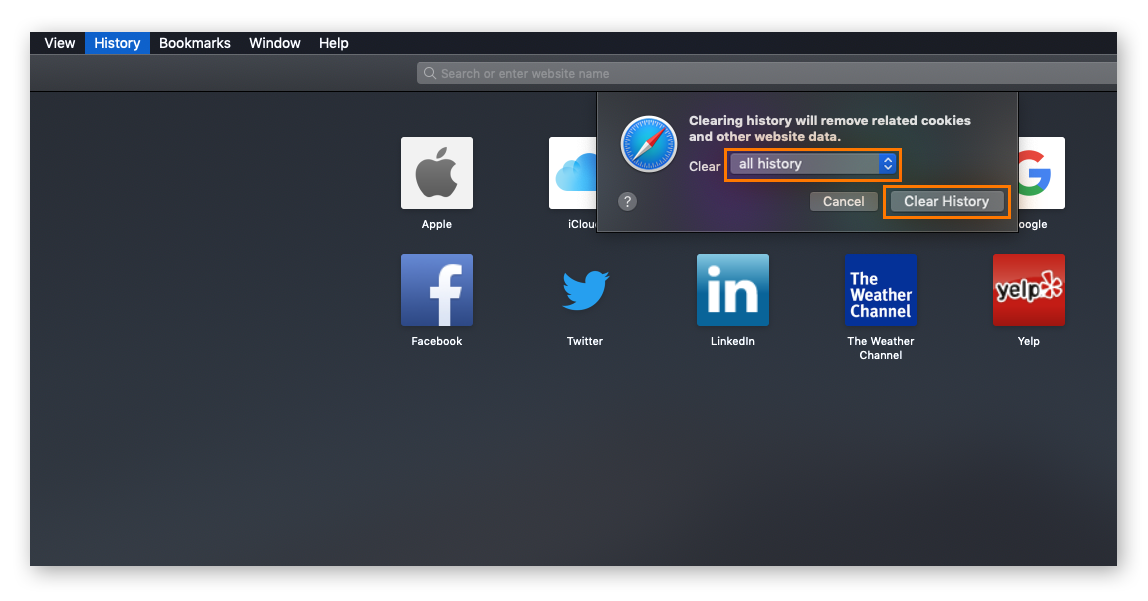Open the Window menu
The width and height of the screenshot is (1148, 601).
(x=275, y=43)
